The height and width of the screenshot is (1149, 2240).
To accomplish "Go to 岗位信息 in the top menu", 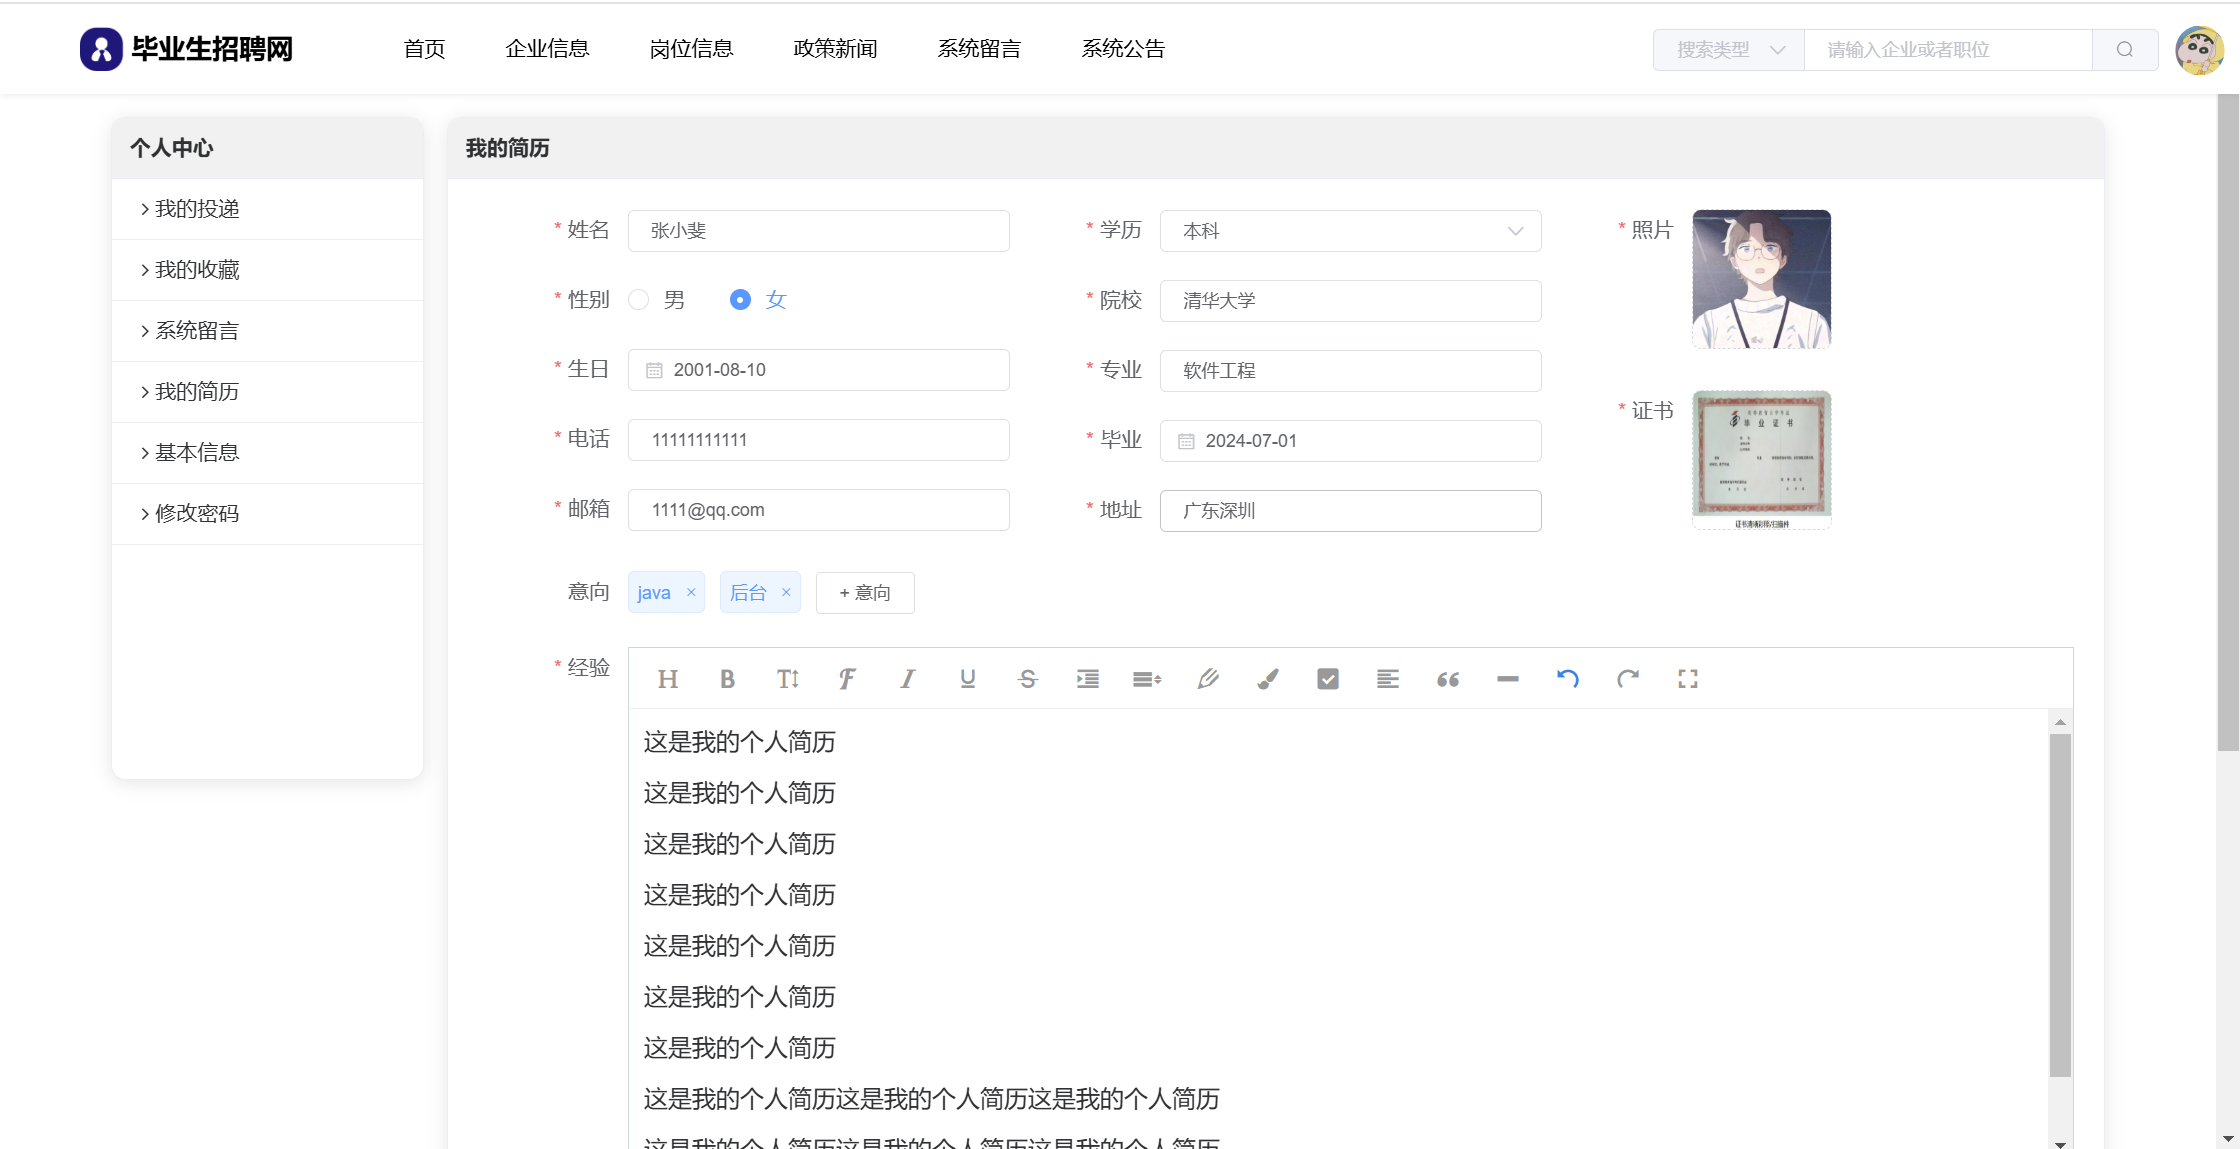I will 691,49.
